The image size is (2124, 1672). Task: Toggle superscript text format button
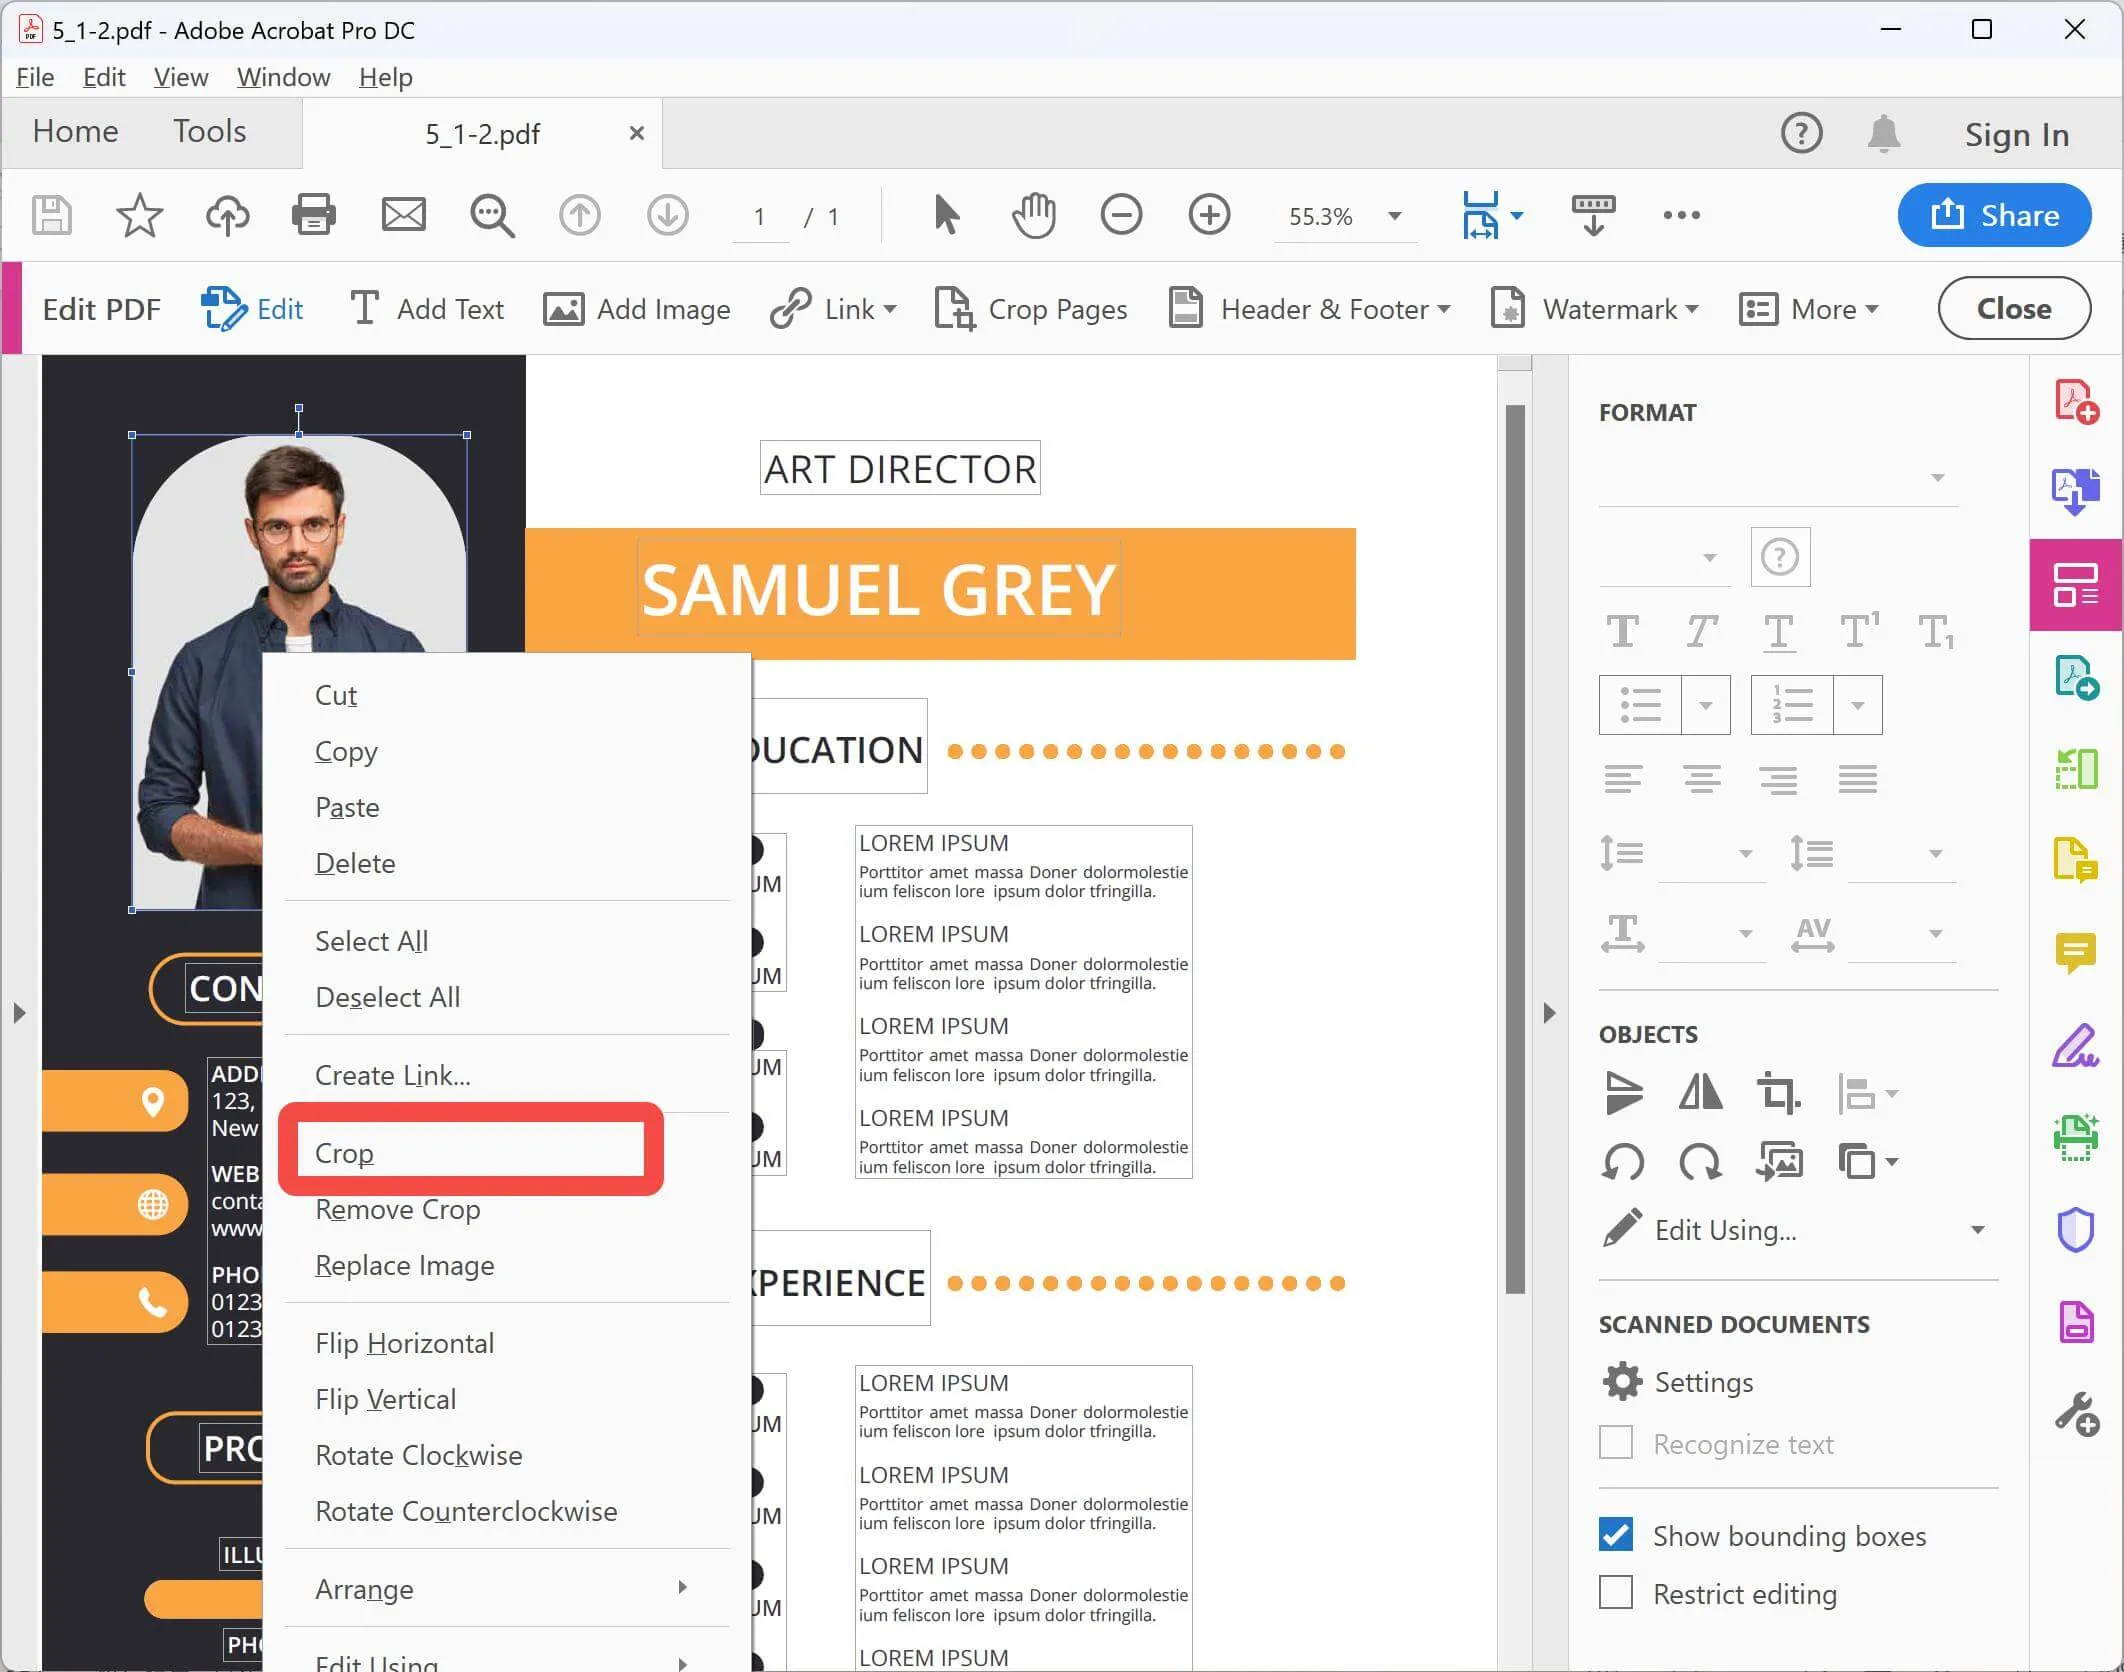click(x=1859, y=630)
